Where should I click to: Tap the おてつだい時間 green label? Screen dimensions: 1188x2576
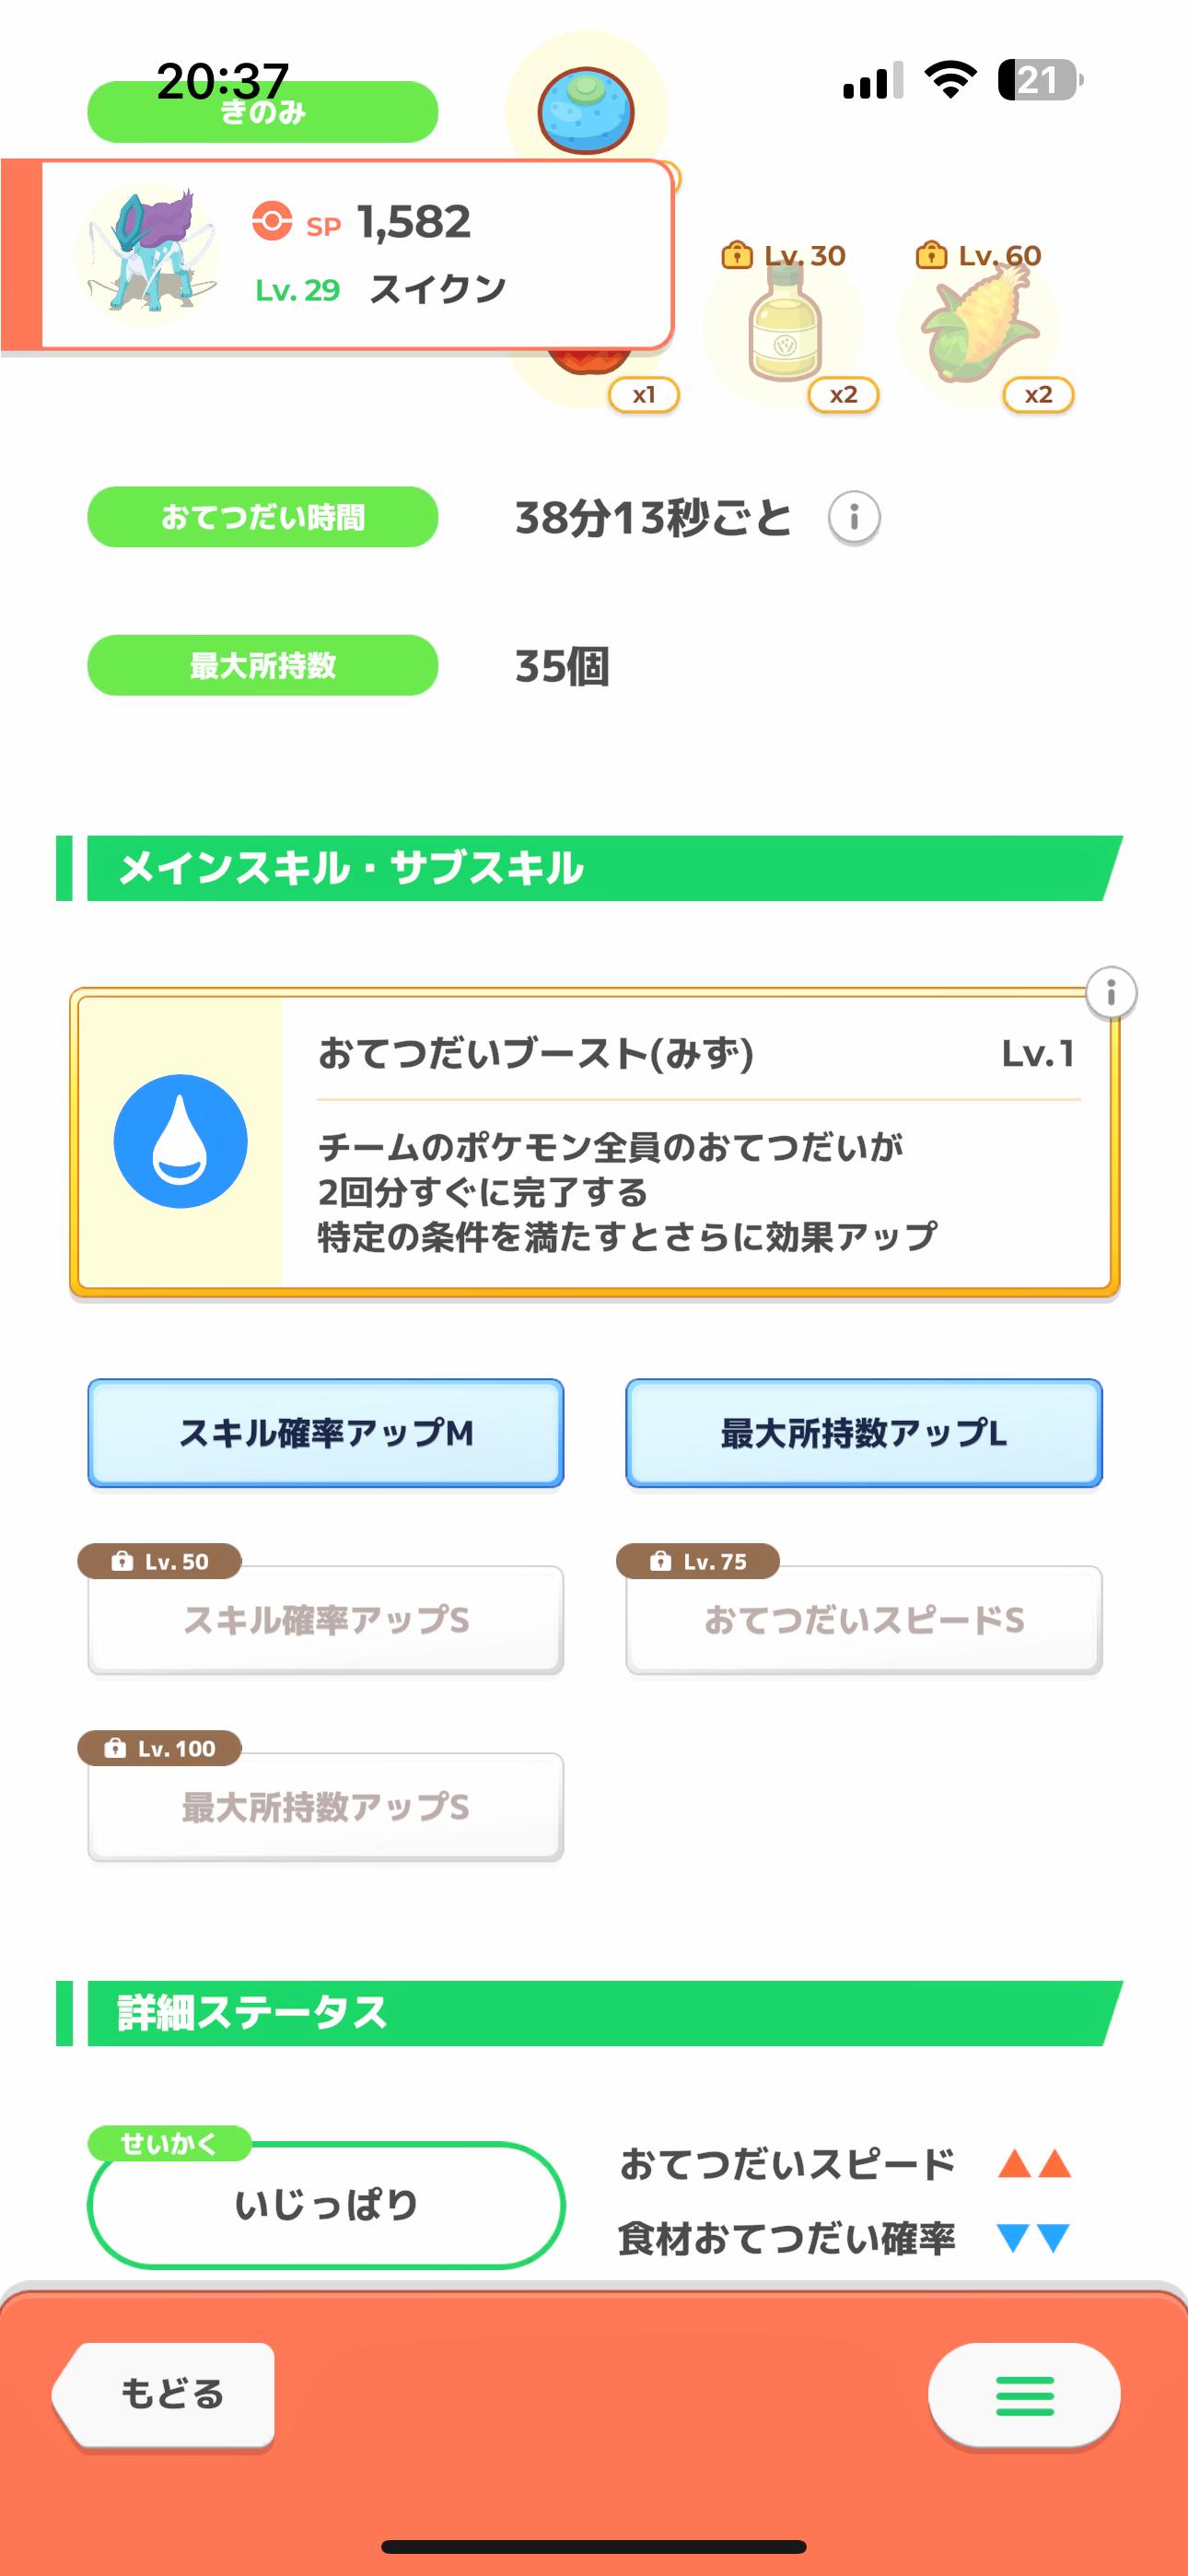(263, 517)
